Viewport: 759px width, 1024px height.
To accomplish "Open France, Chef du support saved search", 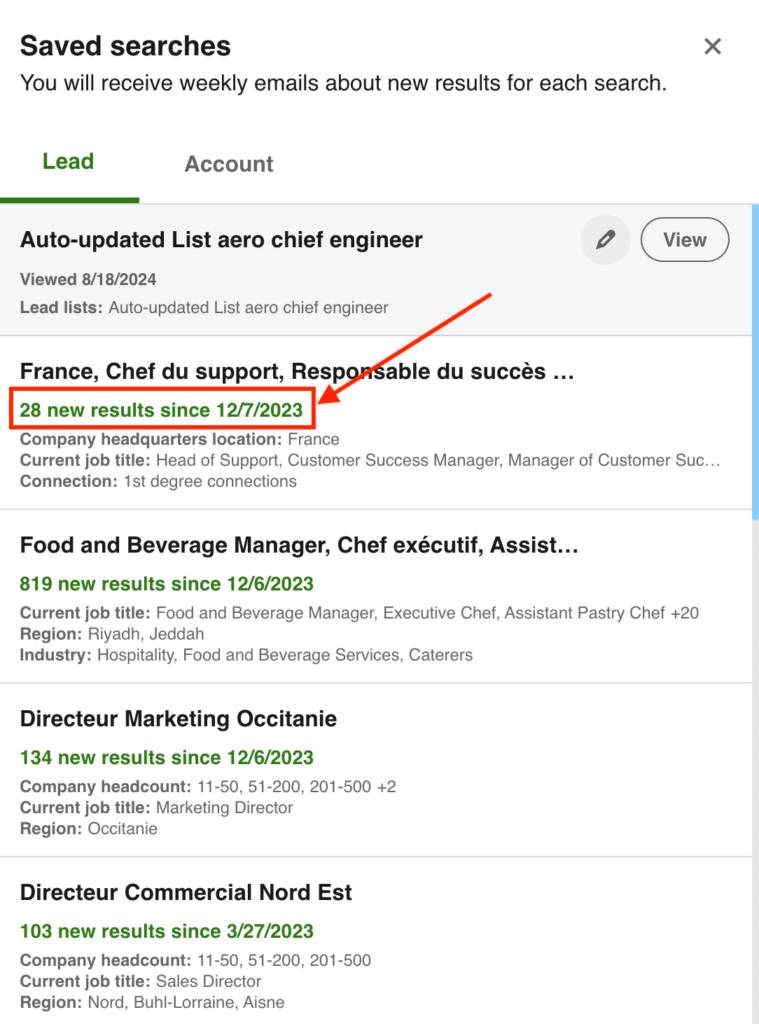I will 297,372.
